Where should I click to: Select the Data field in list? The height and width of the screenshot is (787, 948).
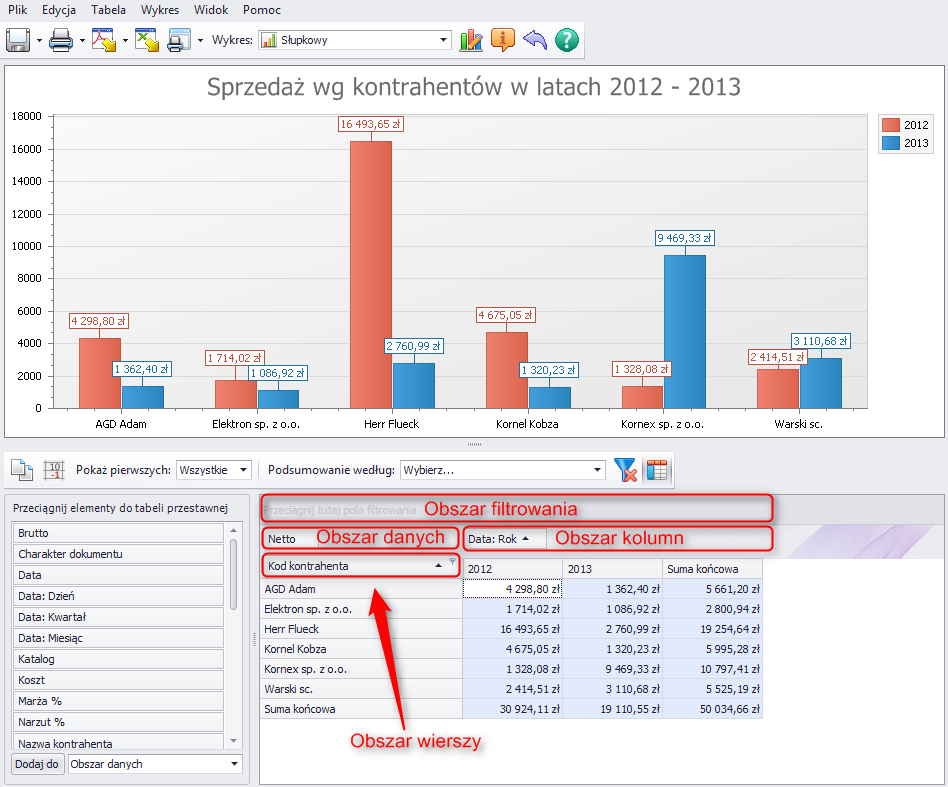coord(118,575)
